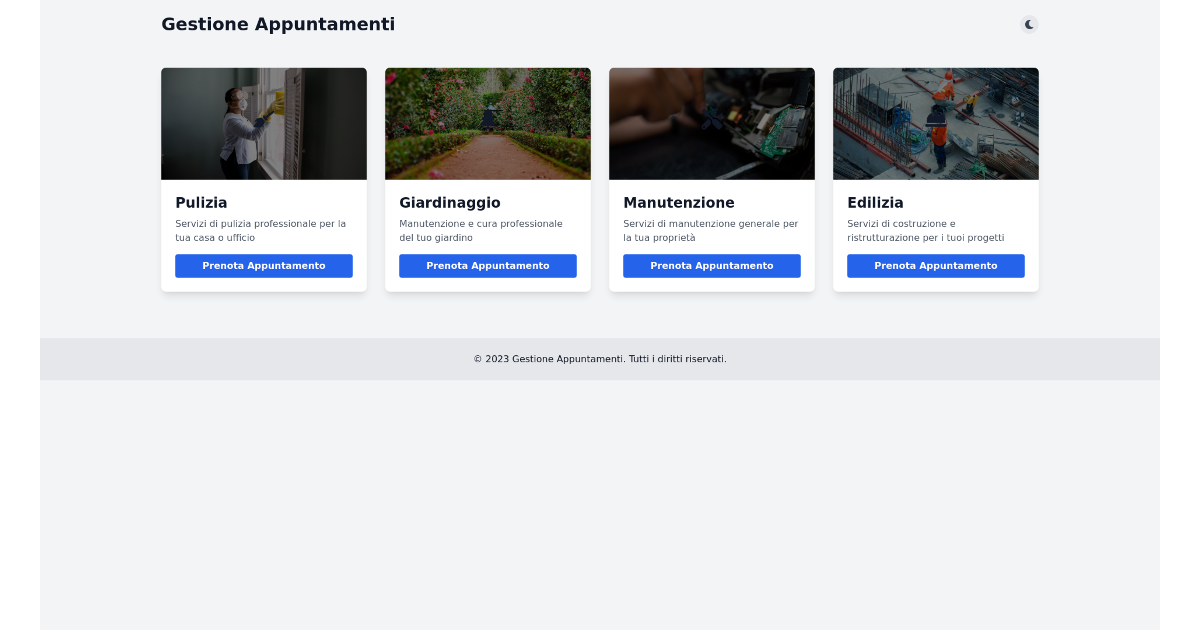The image size is (1200, 630).
Task: Select the Pulizia service description text
Action: point(263,230)
